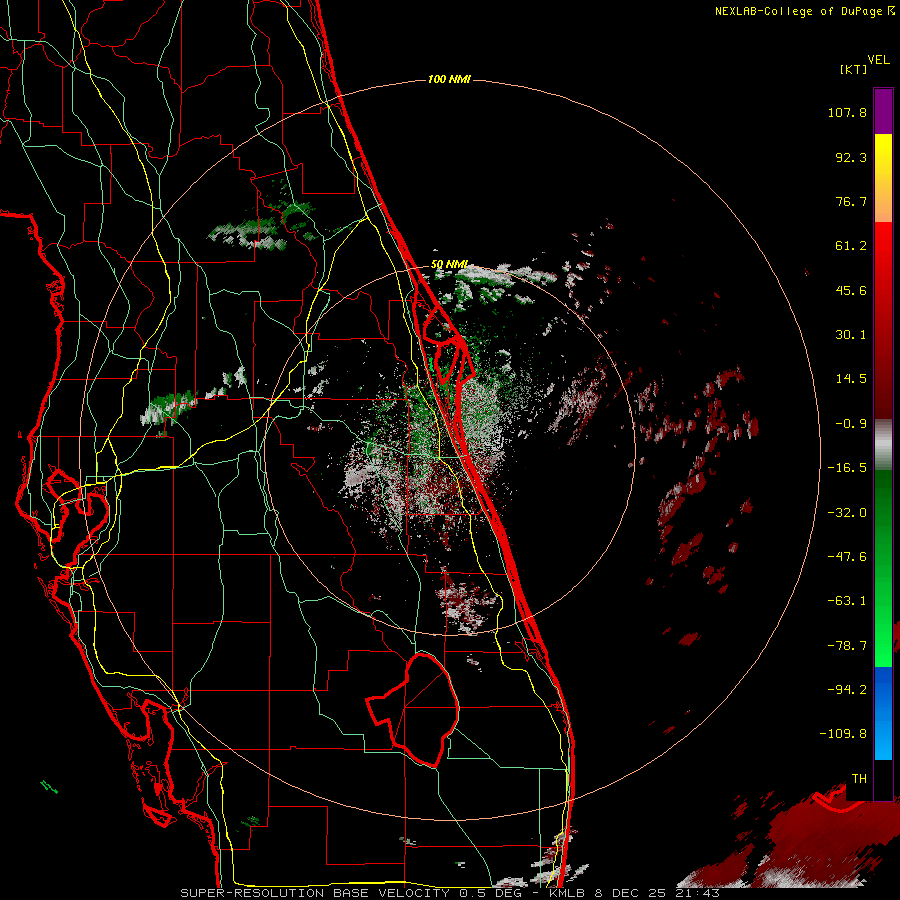Click the TH legend label
This screenshot has width=900, height=900.
click(x=859, y=778)
